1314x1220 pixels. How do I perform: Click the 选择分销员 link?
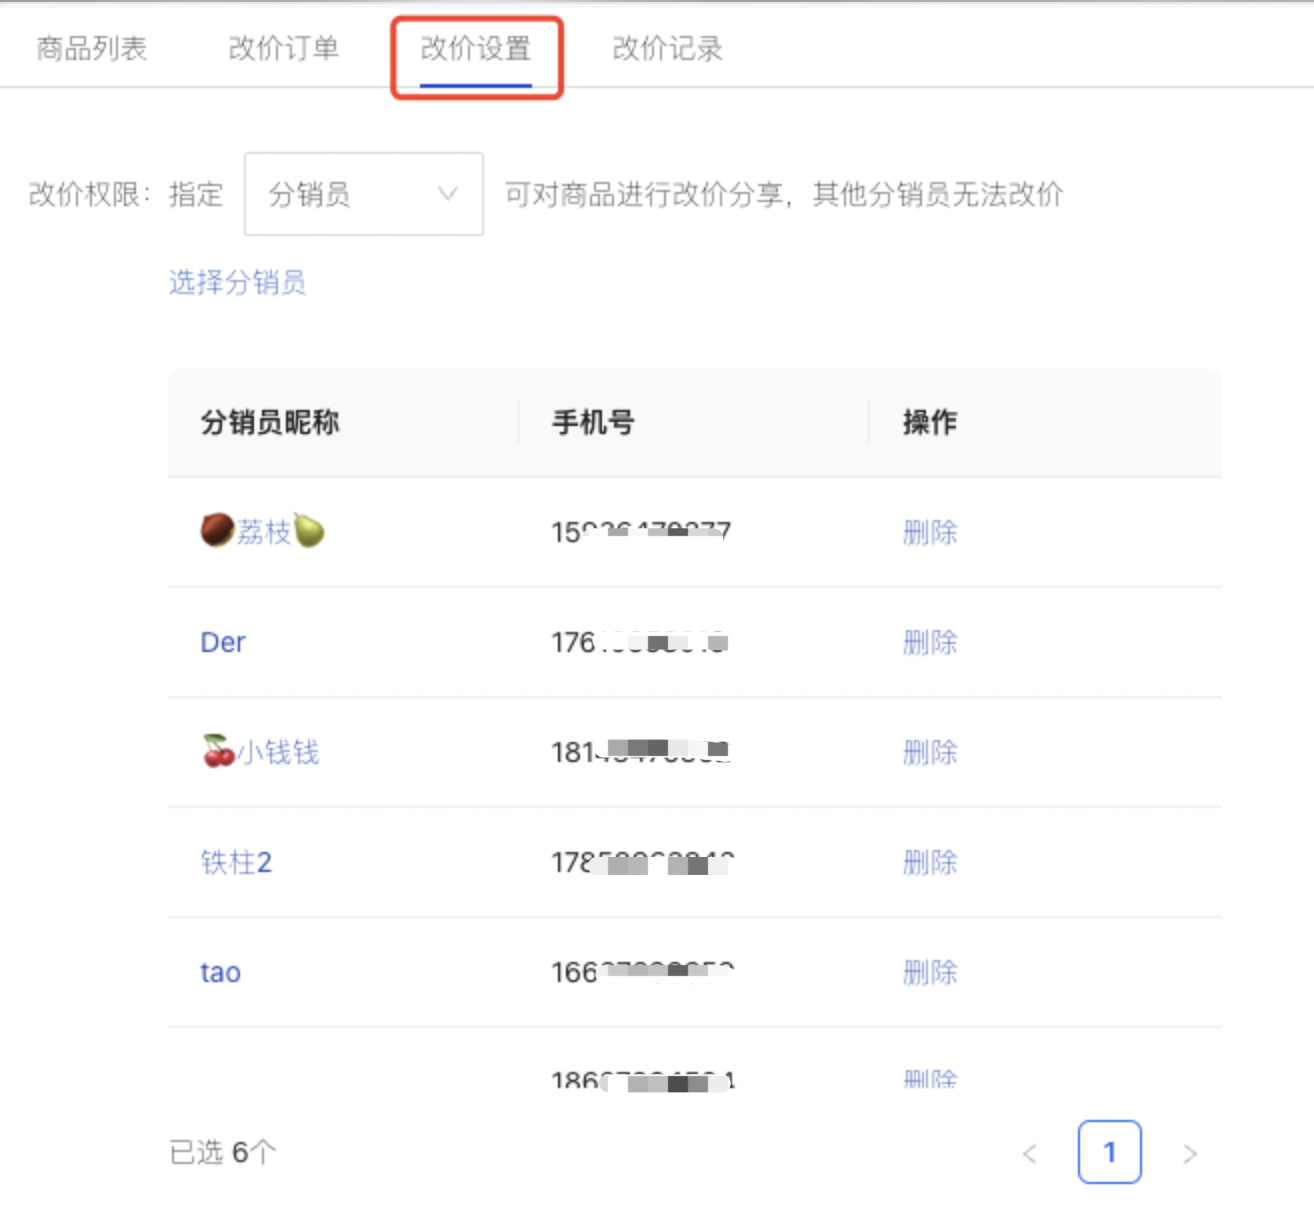(237, 282)
